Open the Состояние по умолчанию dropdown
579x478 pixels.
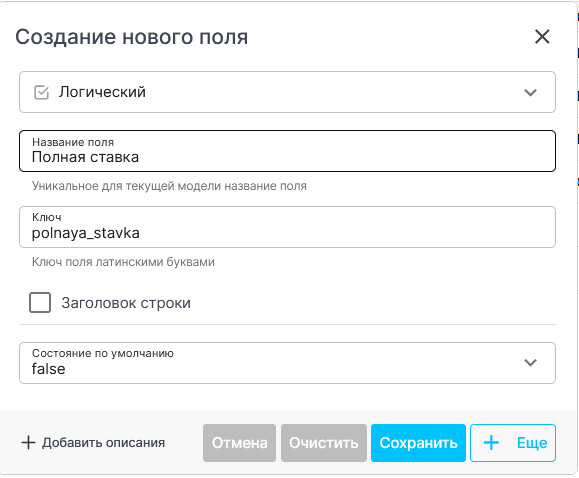coord(287,363)
